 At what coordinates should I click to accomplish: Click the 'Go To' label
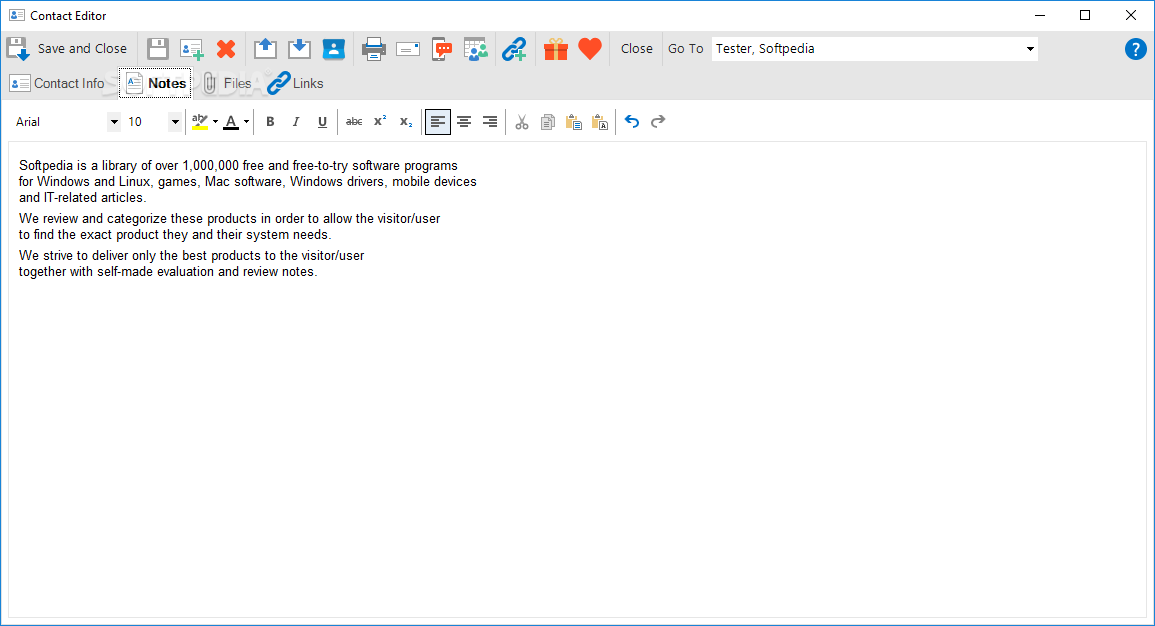(686, 49)
